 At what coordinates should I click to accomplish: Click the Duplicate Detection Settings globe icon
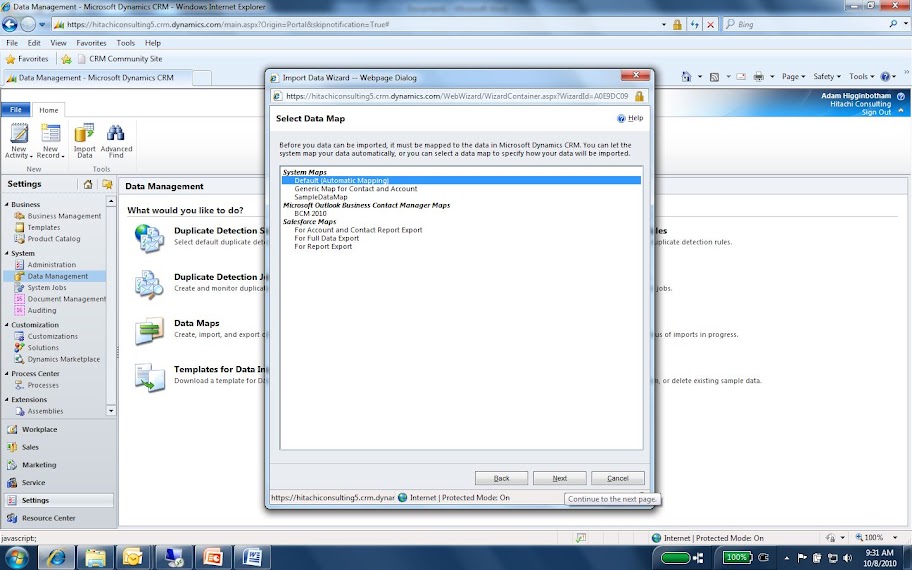(x=149, y=238)
